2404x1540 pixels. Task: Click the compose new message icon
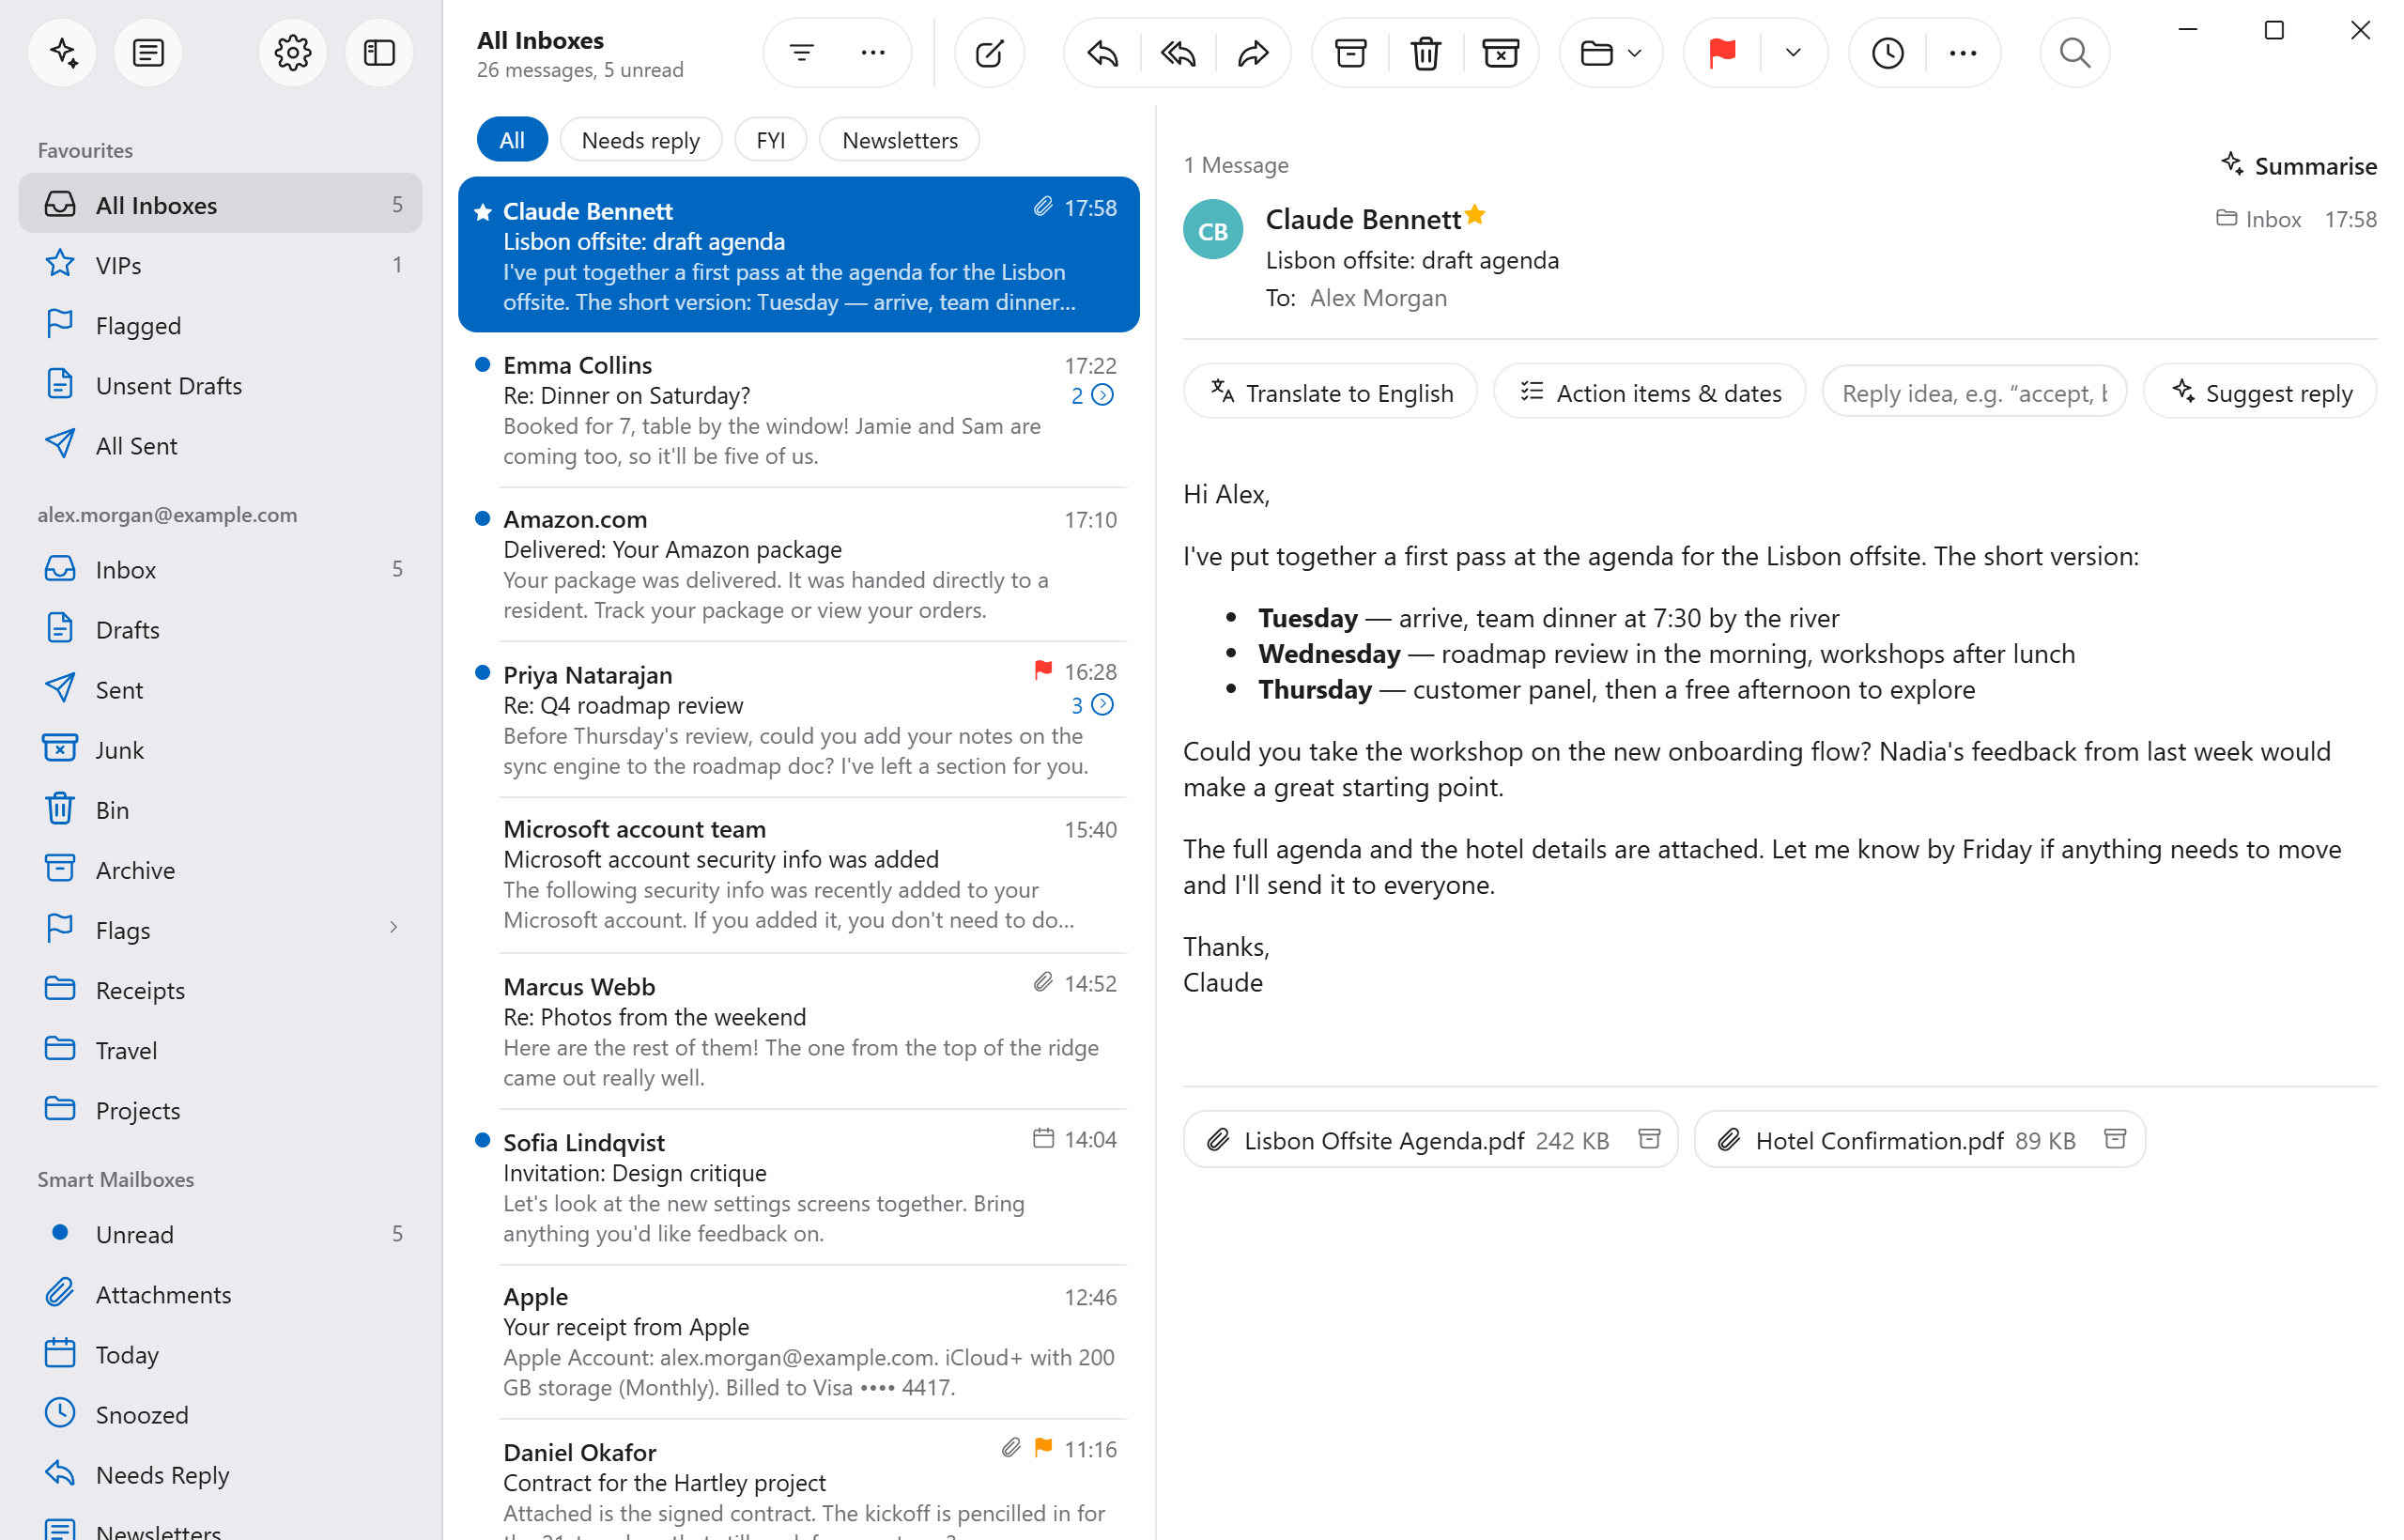[988, 53]
